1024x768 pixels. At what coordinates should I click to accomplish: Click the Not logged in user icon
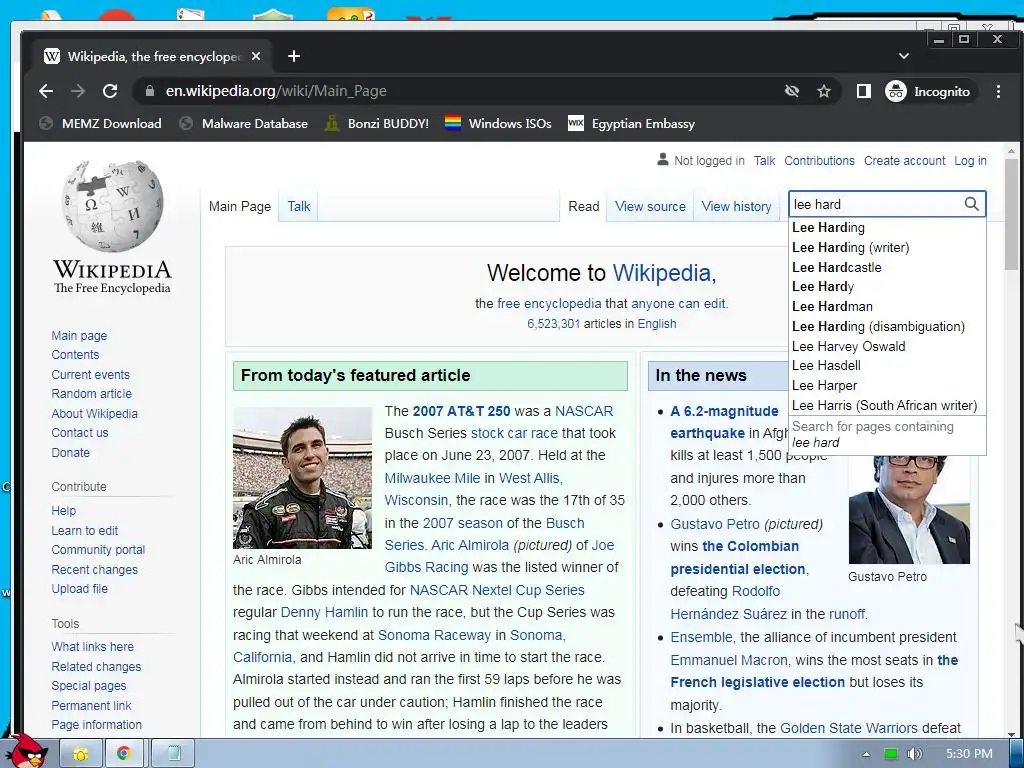click(662, 160)
